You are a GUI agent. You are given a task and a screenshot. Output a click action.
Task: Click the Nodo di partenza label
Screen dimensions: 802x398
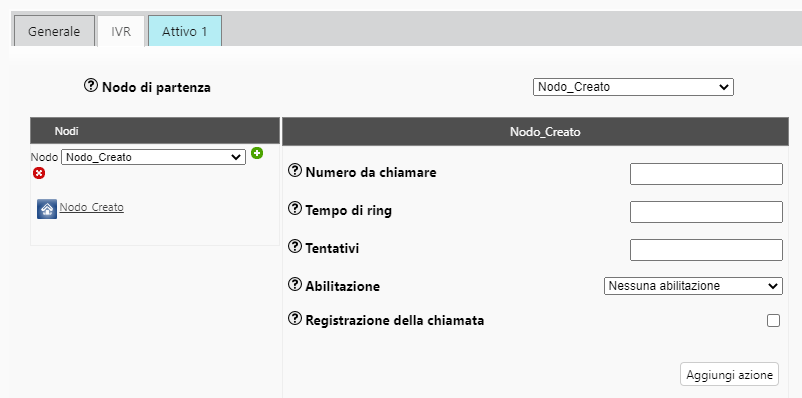pyautogui.click(x=157, y=87)
